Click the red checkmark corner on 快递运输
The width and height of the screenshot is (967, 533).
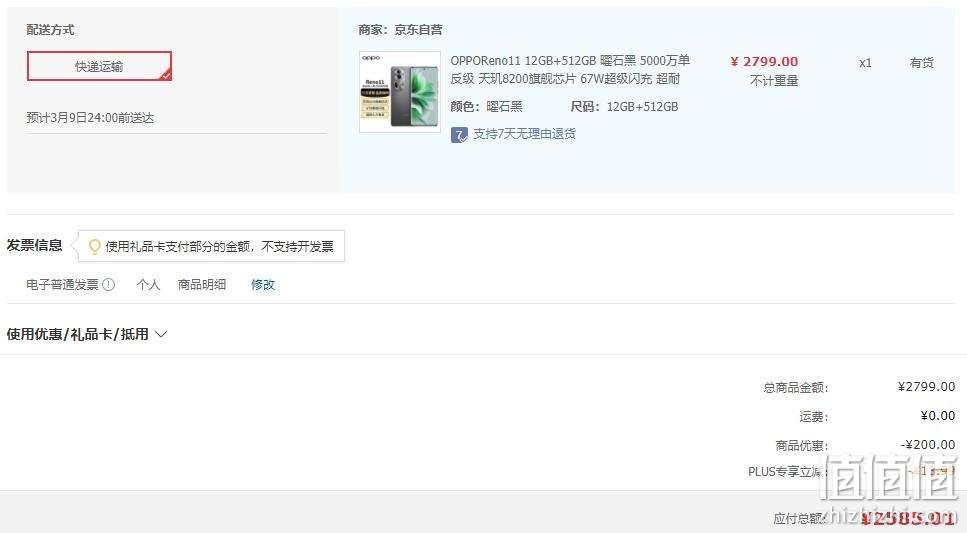coord(165,75)
